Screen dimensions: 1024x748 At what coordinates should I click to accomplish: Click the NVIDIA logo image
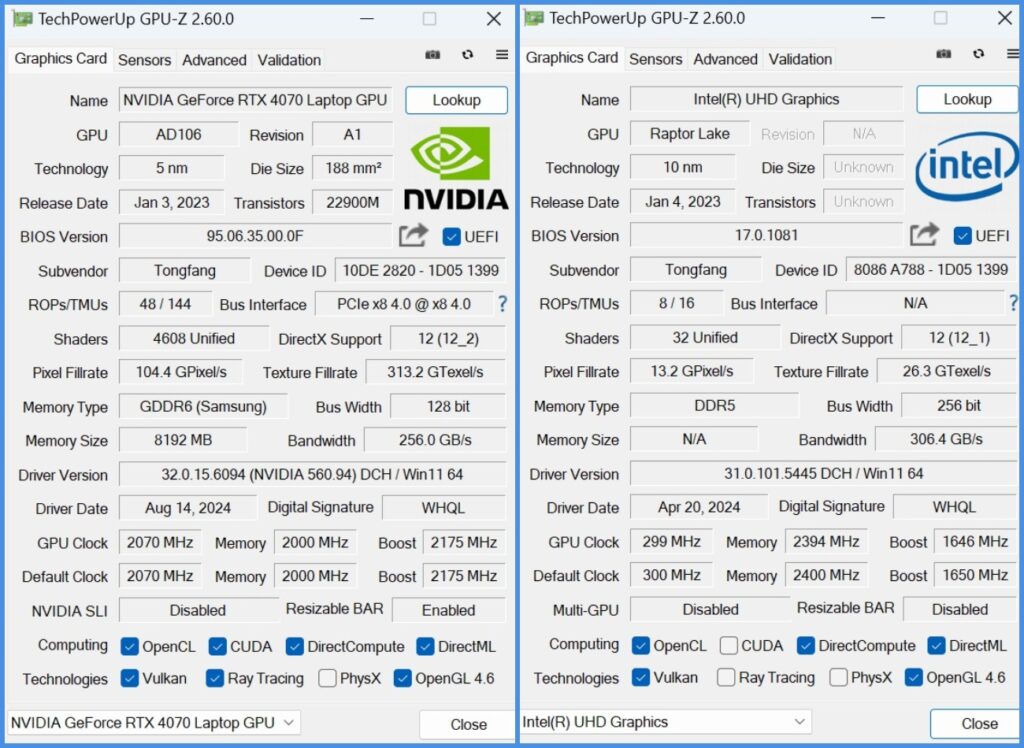[x=455, y=168]
